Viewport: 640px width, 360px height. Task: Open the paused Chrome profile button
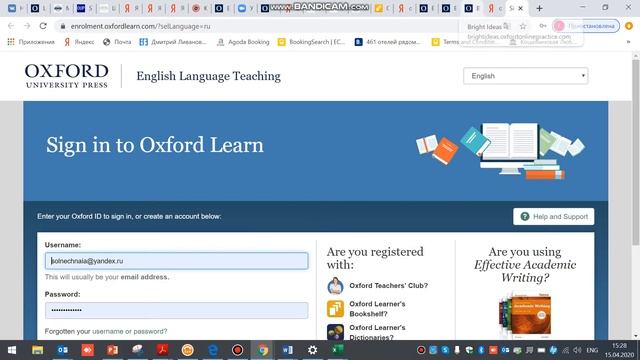[586, 26]
